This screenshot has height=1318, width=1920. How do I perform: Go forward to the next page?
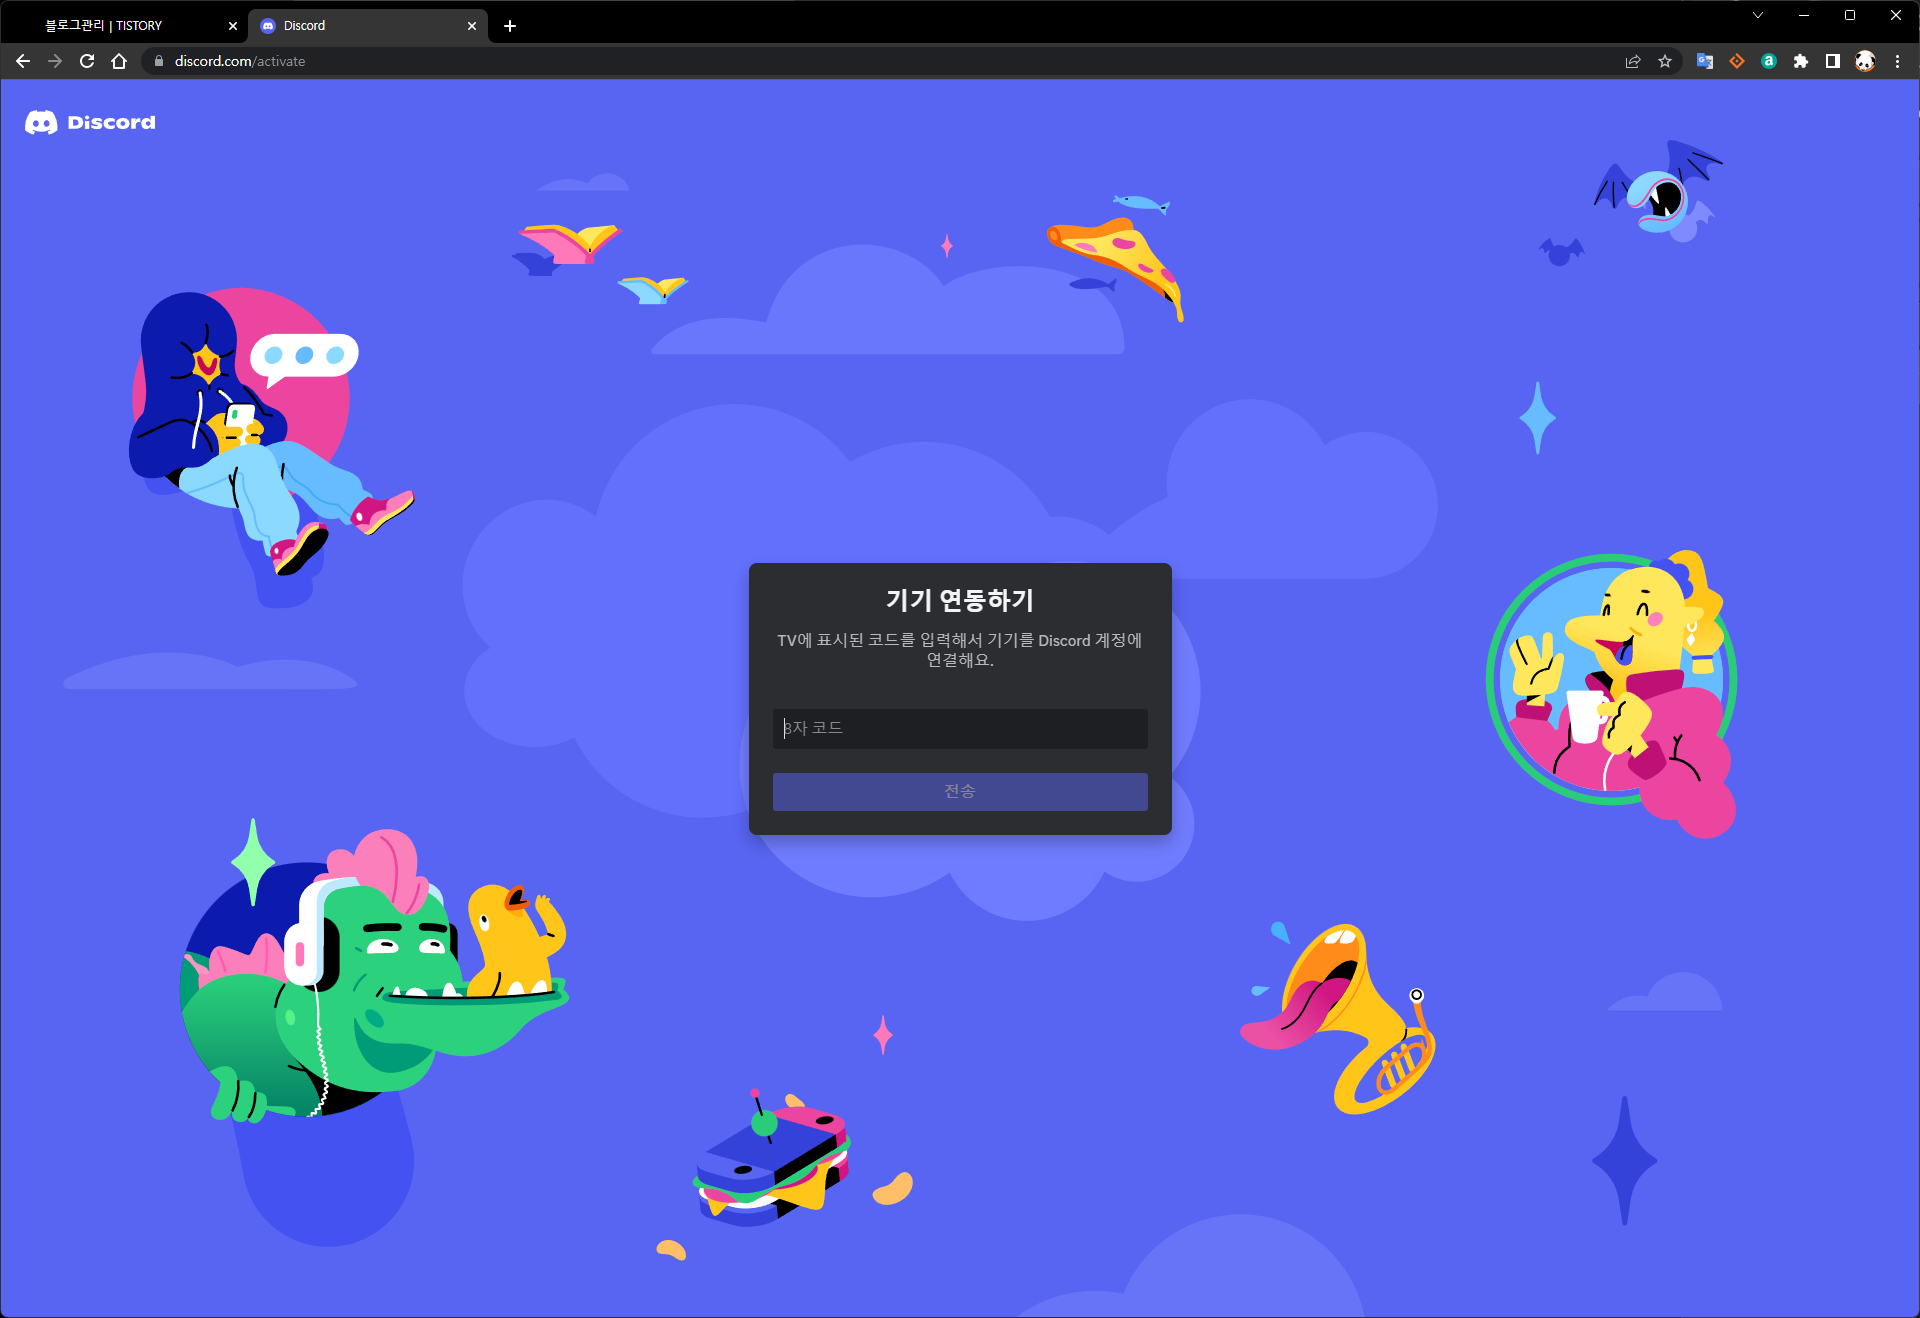pyautogui.click(x=55, y=61)
